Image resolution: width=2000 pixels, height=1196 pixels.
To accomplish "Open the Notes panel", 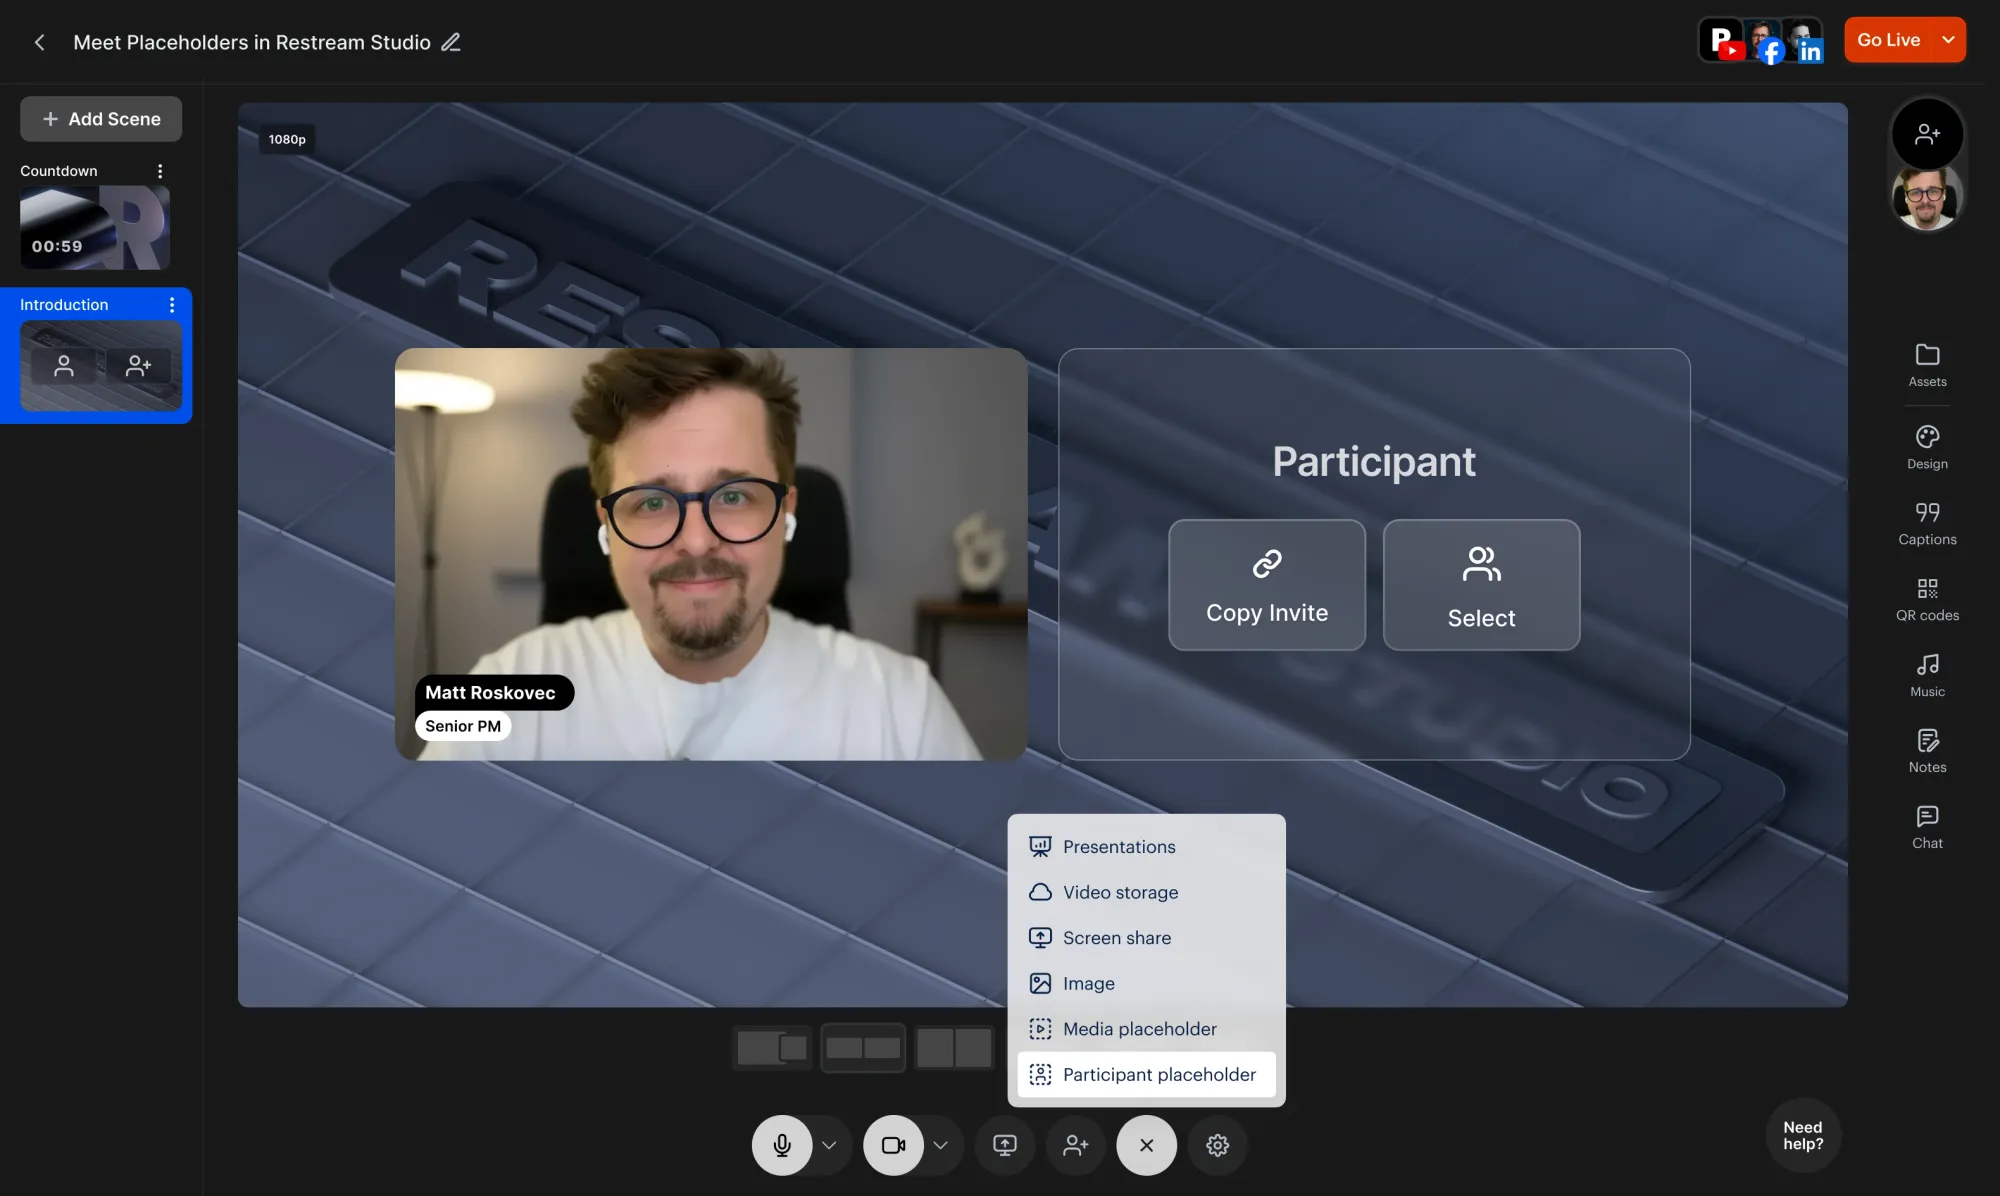I will pyautogui.click(x=1927, y=751).
